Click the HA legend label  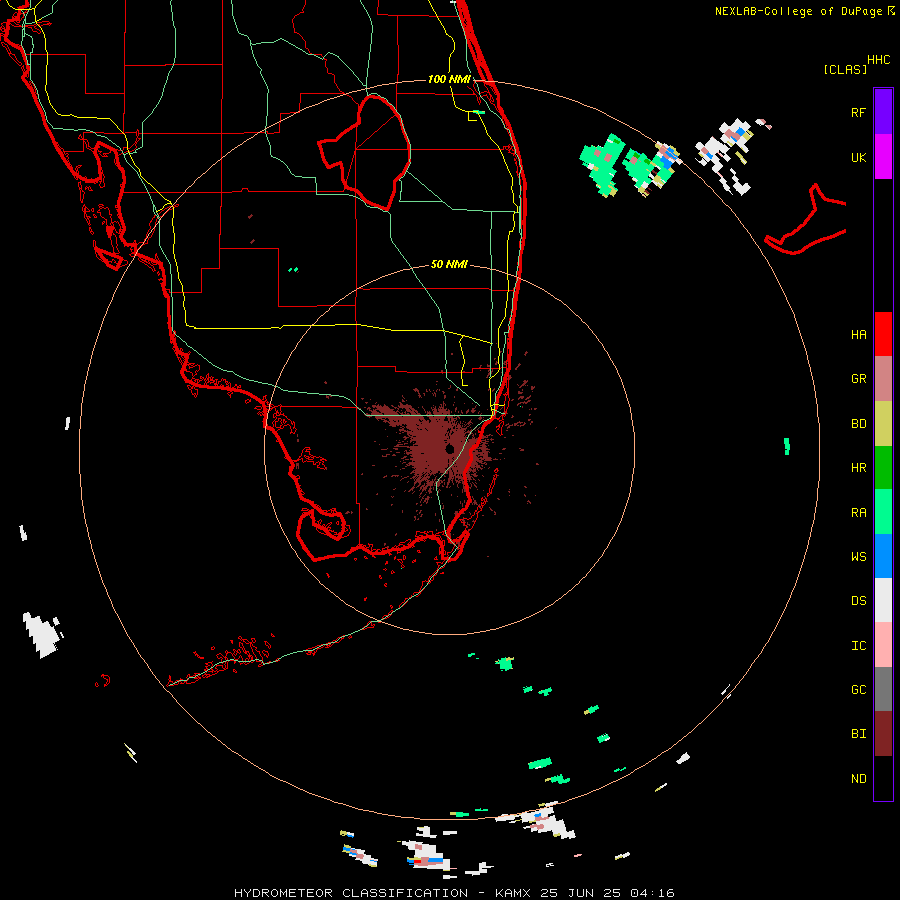(x=858, y=334)
